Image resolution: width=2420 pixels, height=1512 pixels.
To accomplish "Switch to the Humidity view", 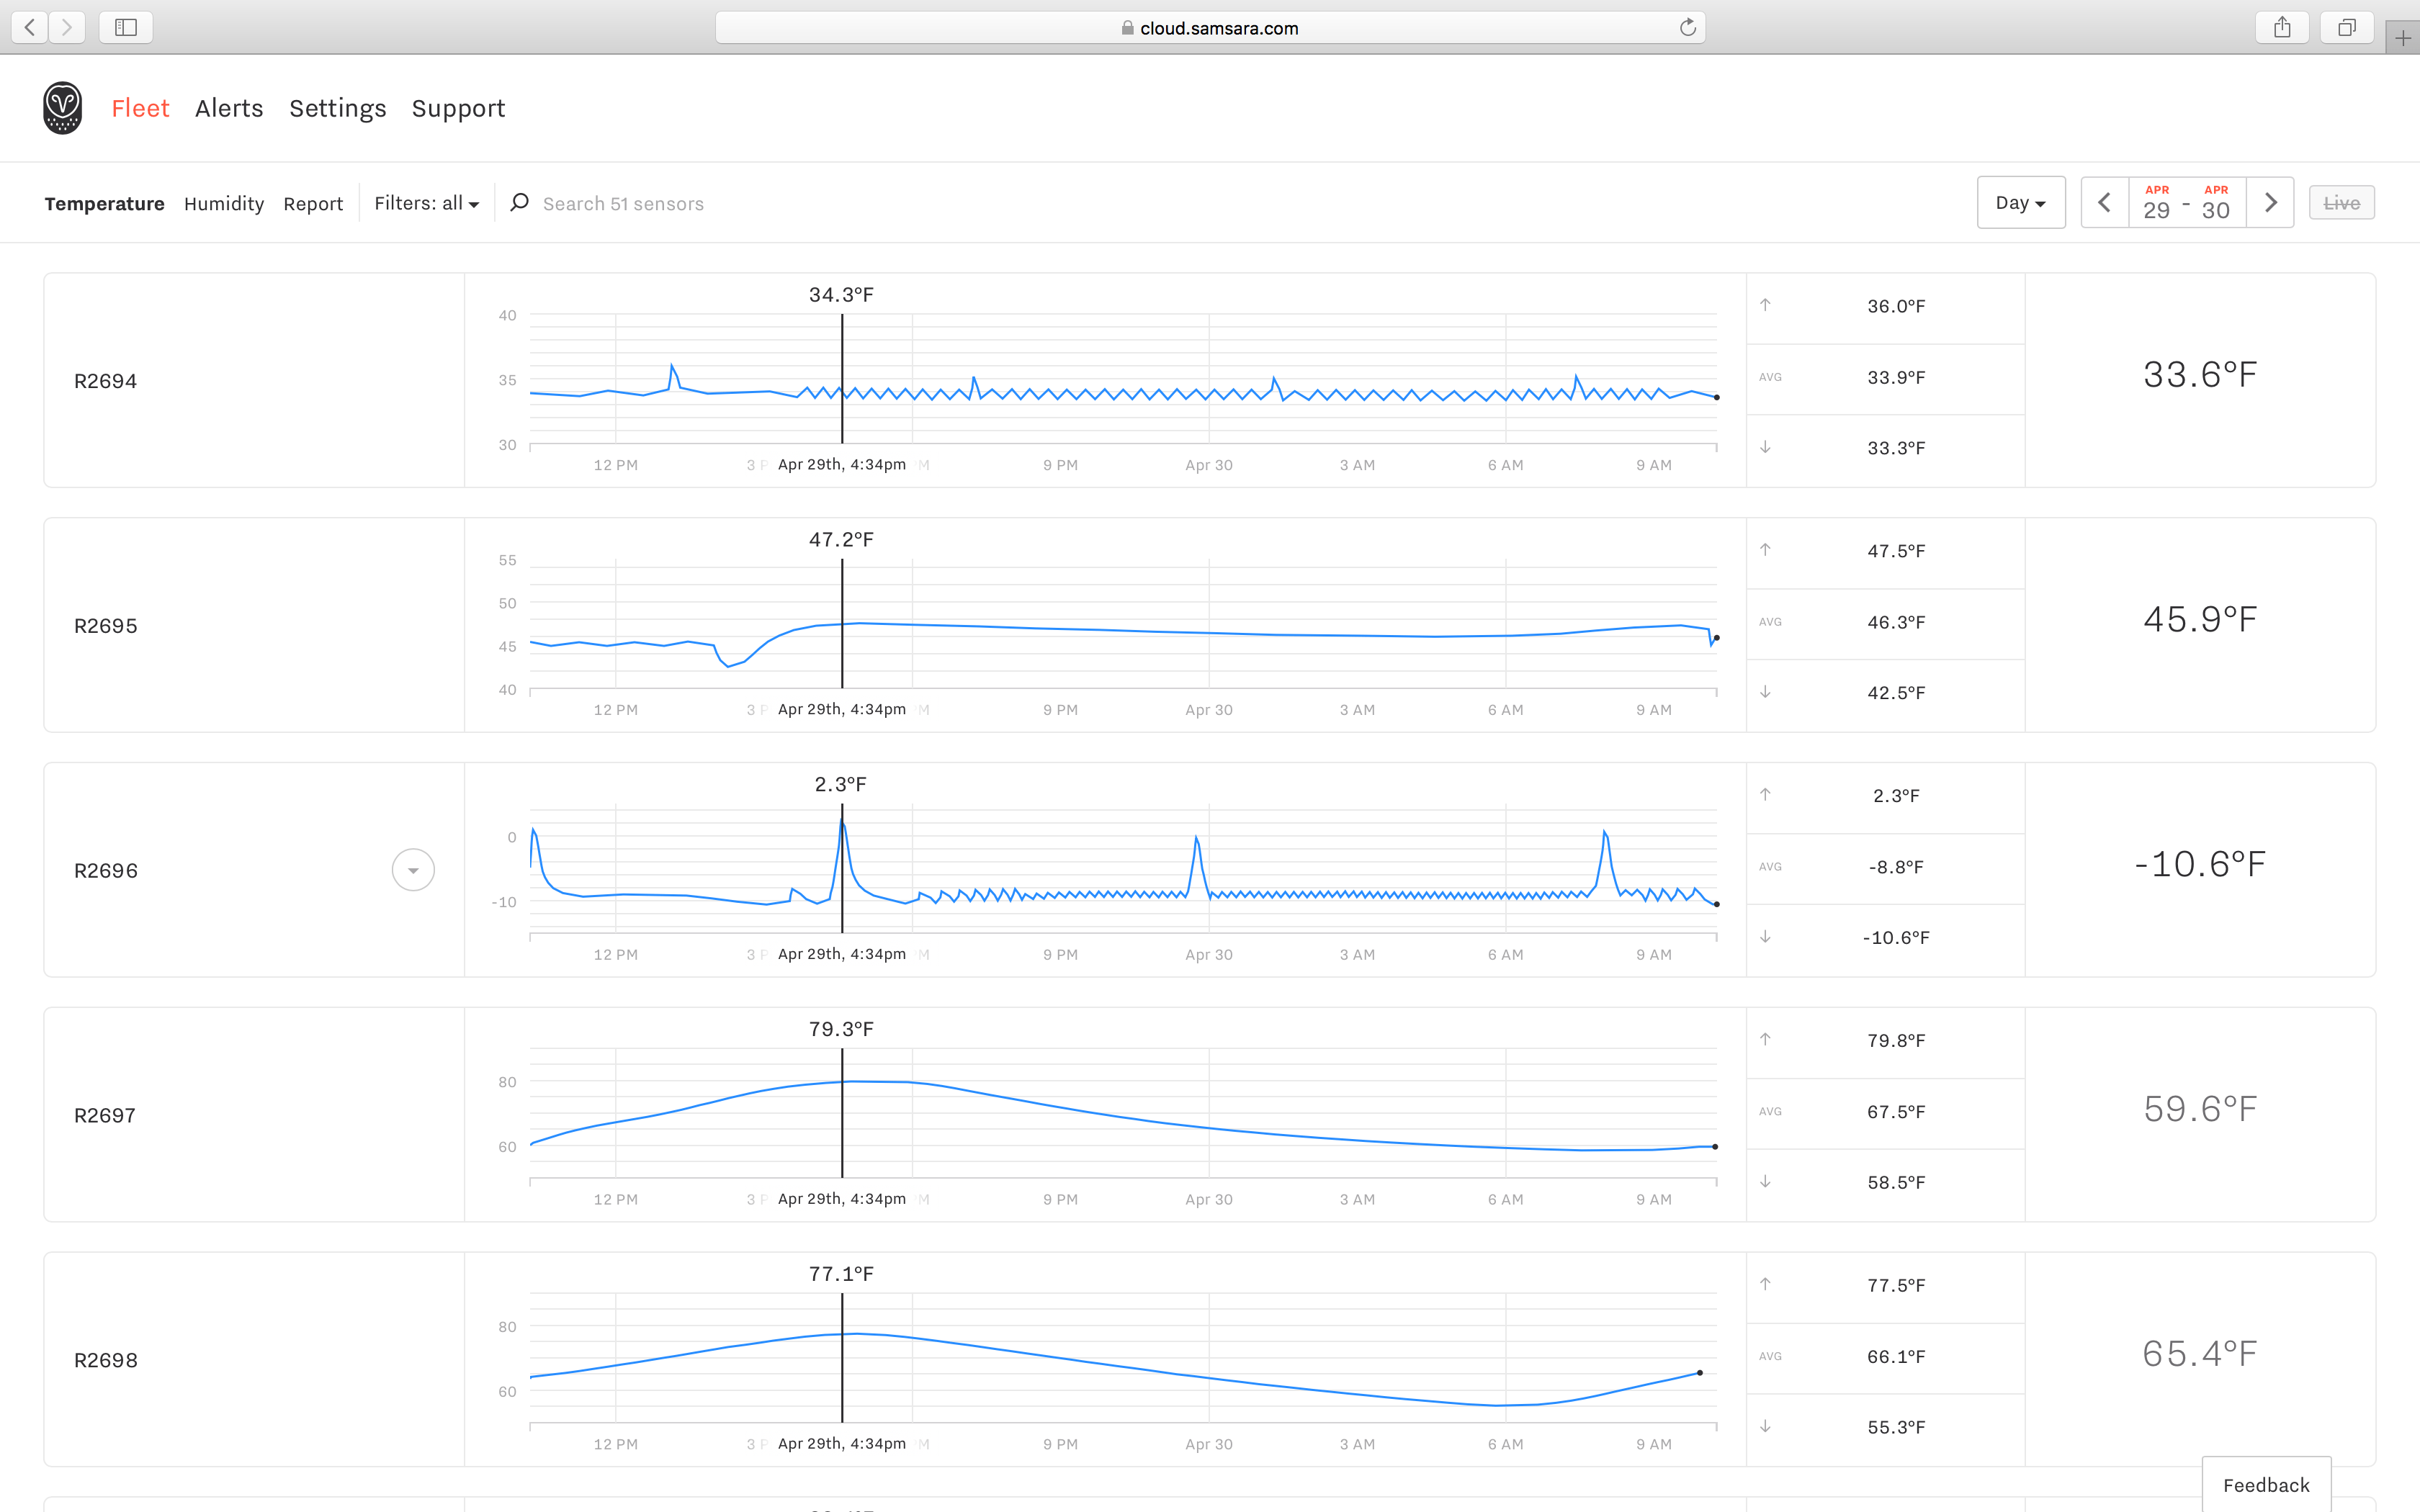I will pyautogui.click(x=224, y=203).
